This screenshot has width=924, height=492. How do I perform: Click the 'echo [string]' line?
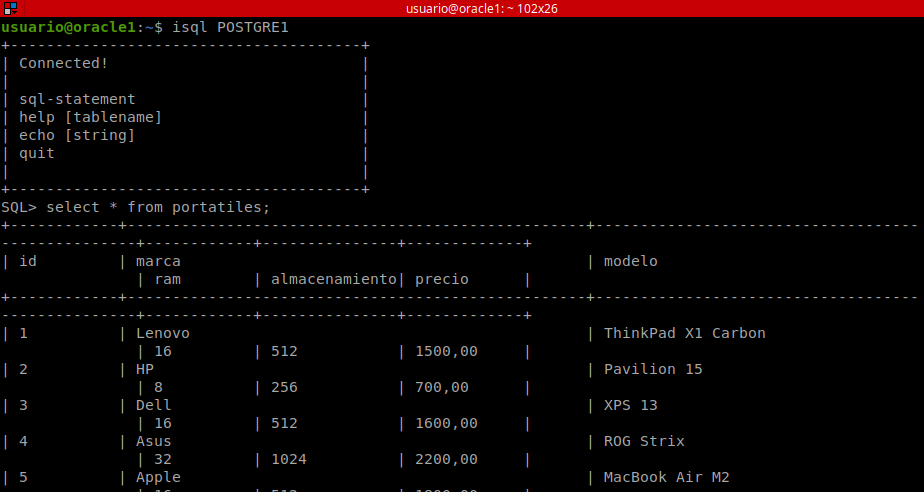pos(77,136)
